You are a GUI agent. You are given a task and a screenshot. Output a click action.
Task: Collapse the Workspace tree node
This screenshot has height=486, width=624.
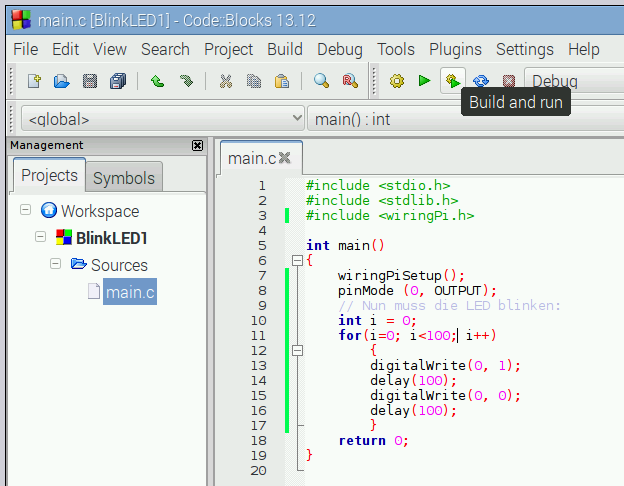pyautogui.click(x=25, y=210)
